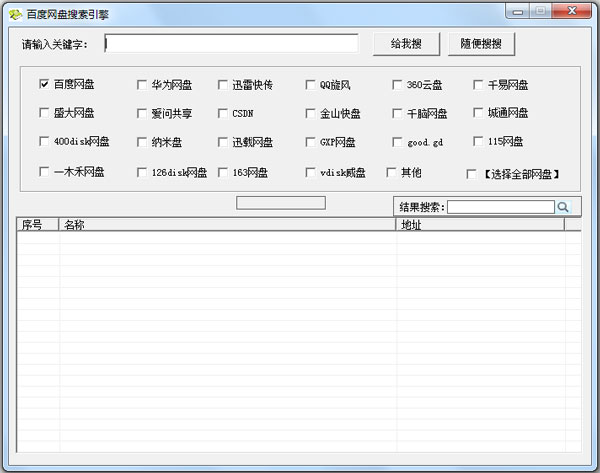This screenshot has height=473, width=600.
Task: Check the 盛大网盘 option
Action: (x=44, y=113)
